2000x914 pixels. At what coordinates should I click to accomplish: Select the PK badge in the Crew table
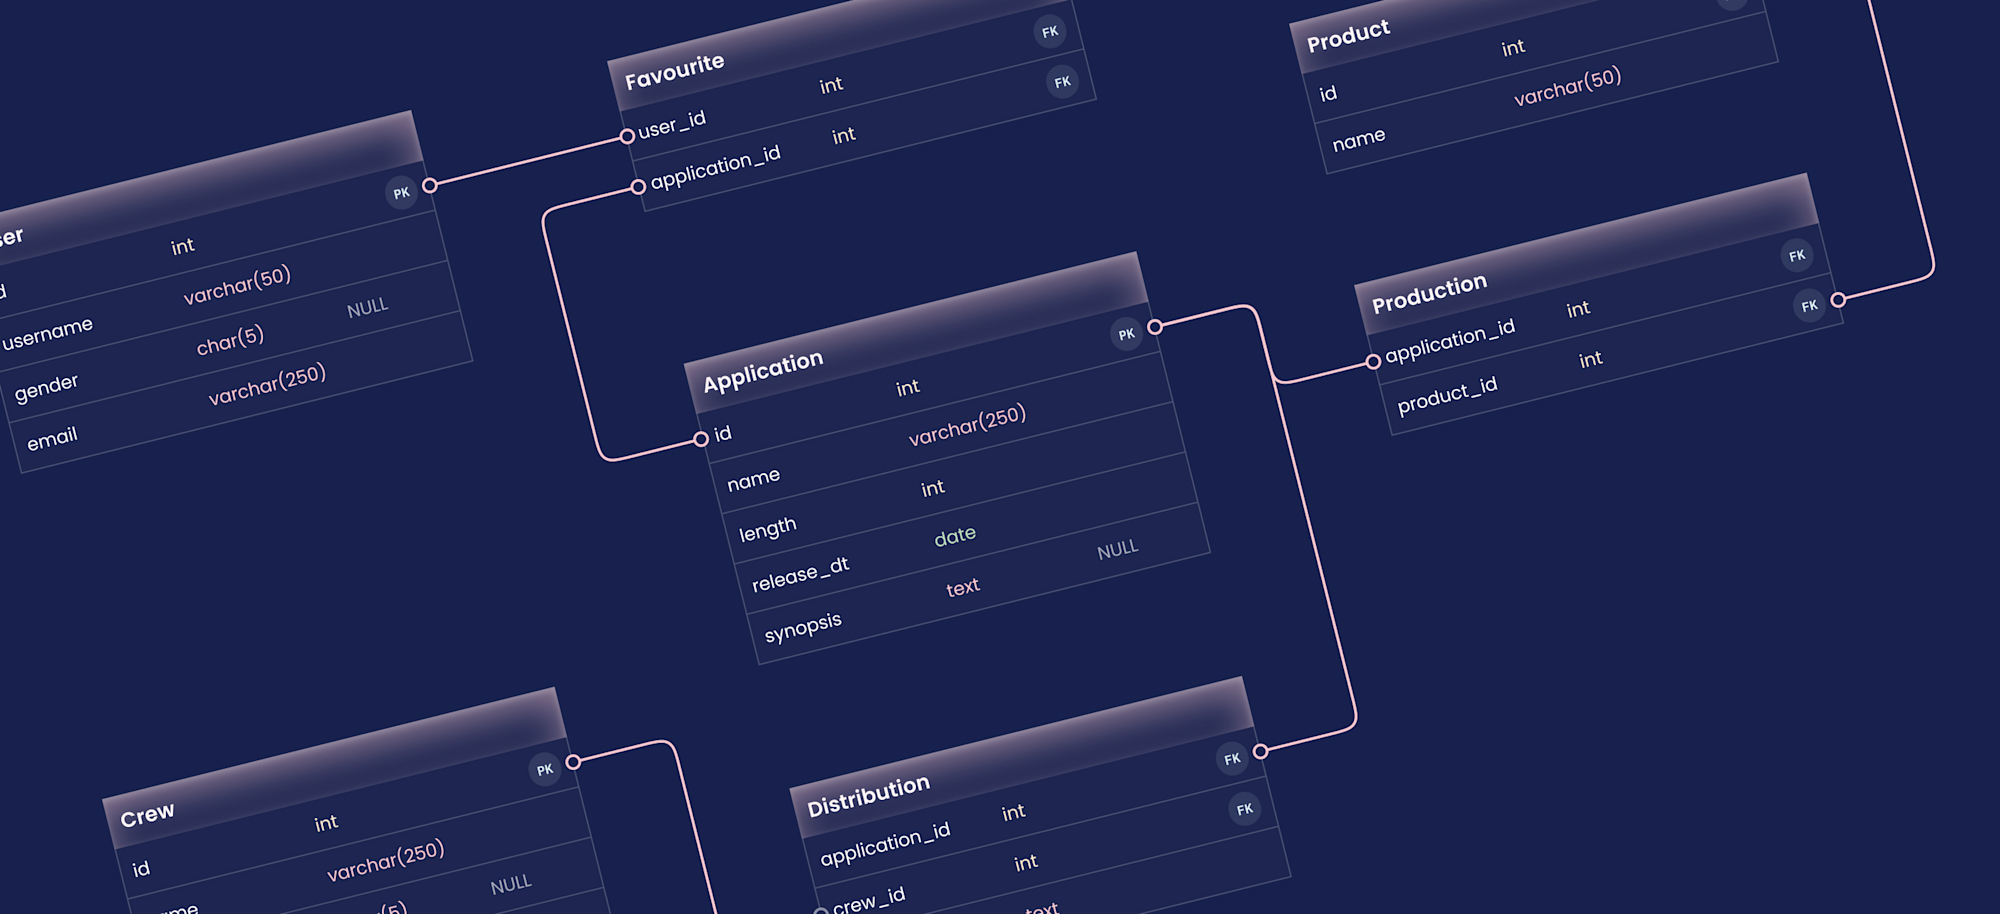544,769
